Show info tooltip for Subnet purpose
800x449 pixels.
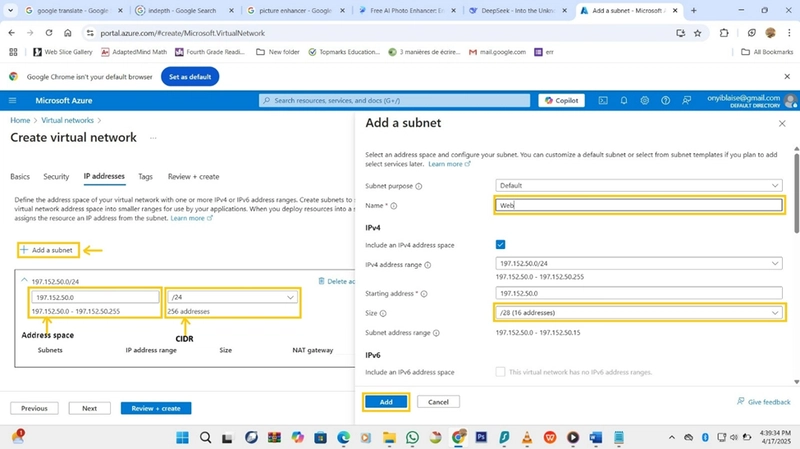[419, 186]
